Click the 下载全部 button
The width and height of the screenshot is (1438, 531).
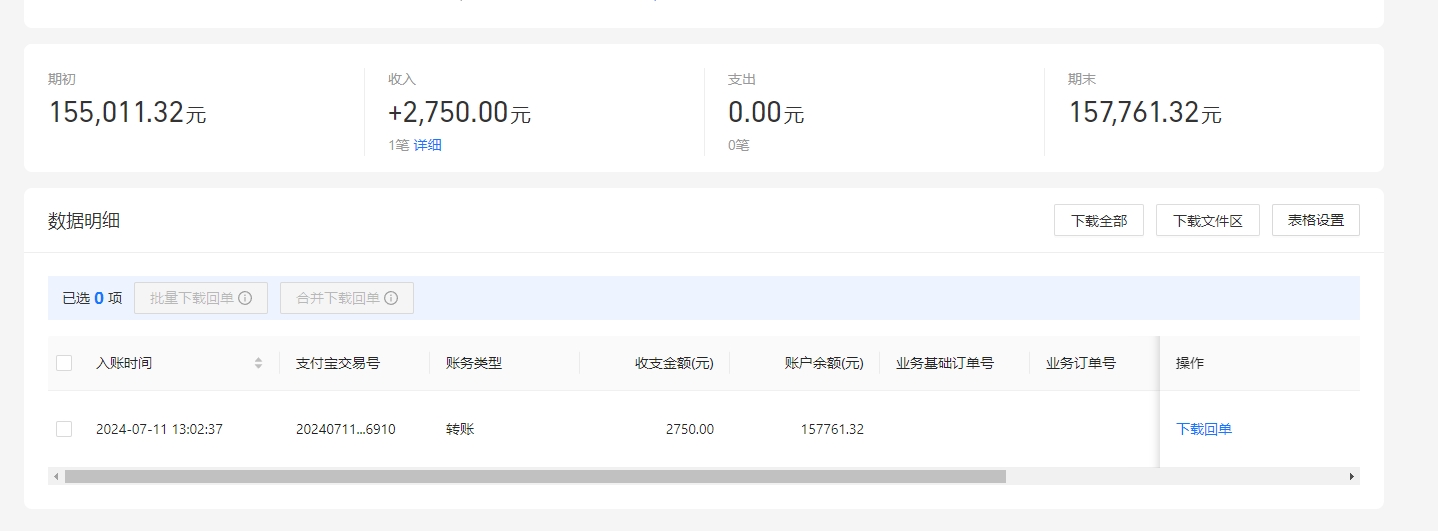coord(1099,220)
